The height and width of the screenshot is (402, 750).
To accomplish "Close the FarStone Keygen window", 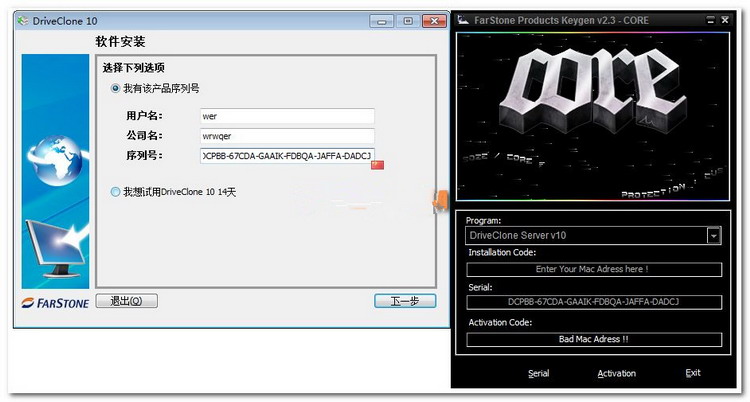I will tap(725, 20).
